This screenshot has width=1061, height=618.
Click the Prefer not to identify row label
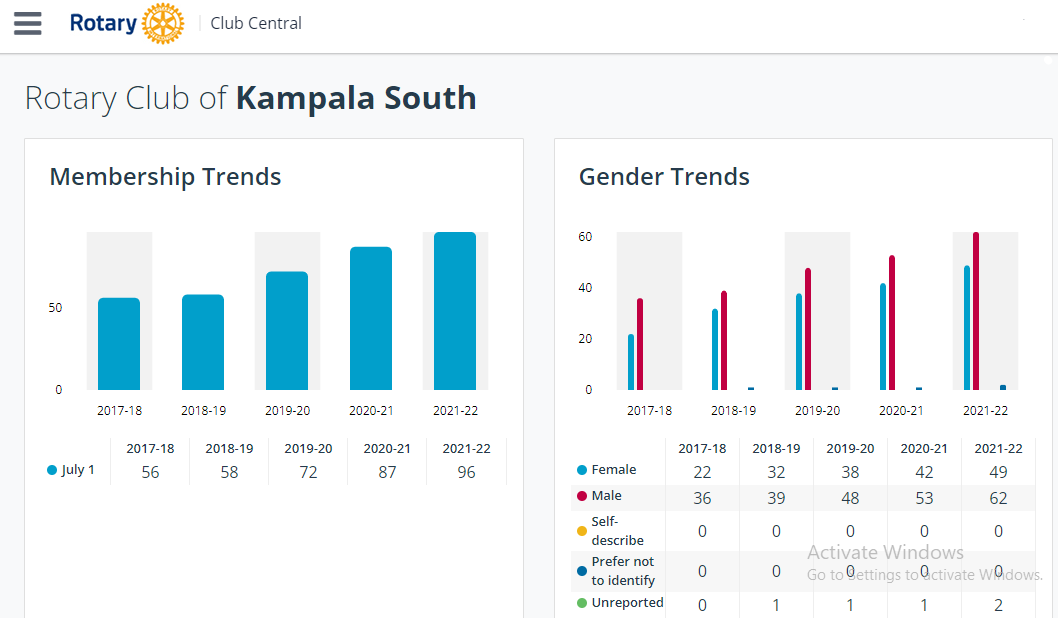(623, 571)
